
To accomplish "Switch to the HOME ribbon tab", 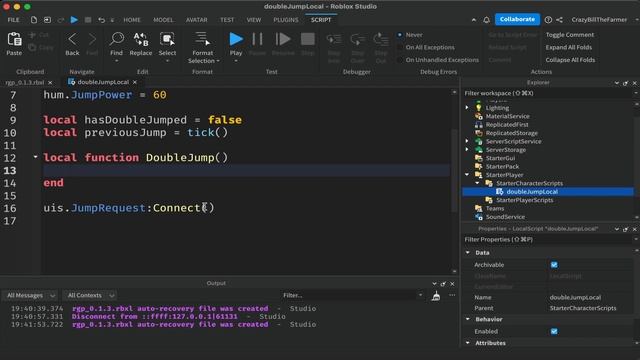I will pos(132,20).
